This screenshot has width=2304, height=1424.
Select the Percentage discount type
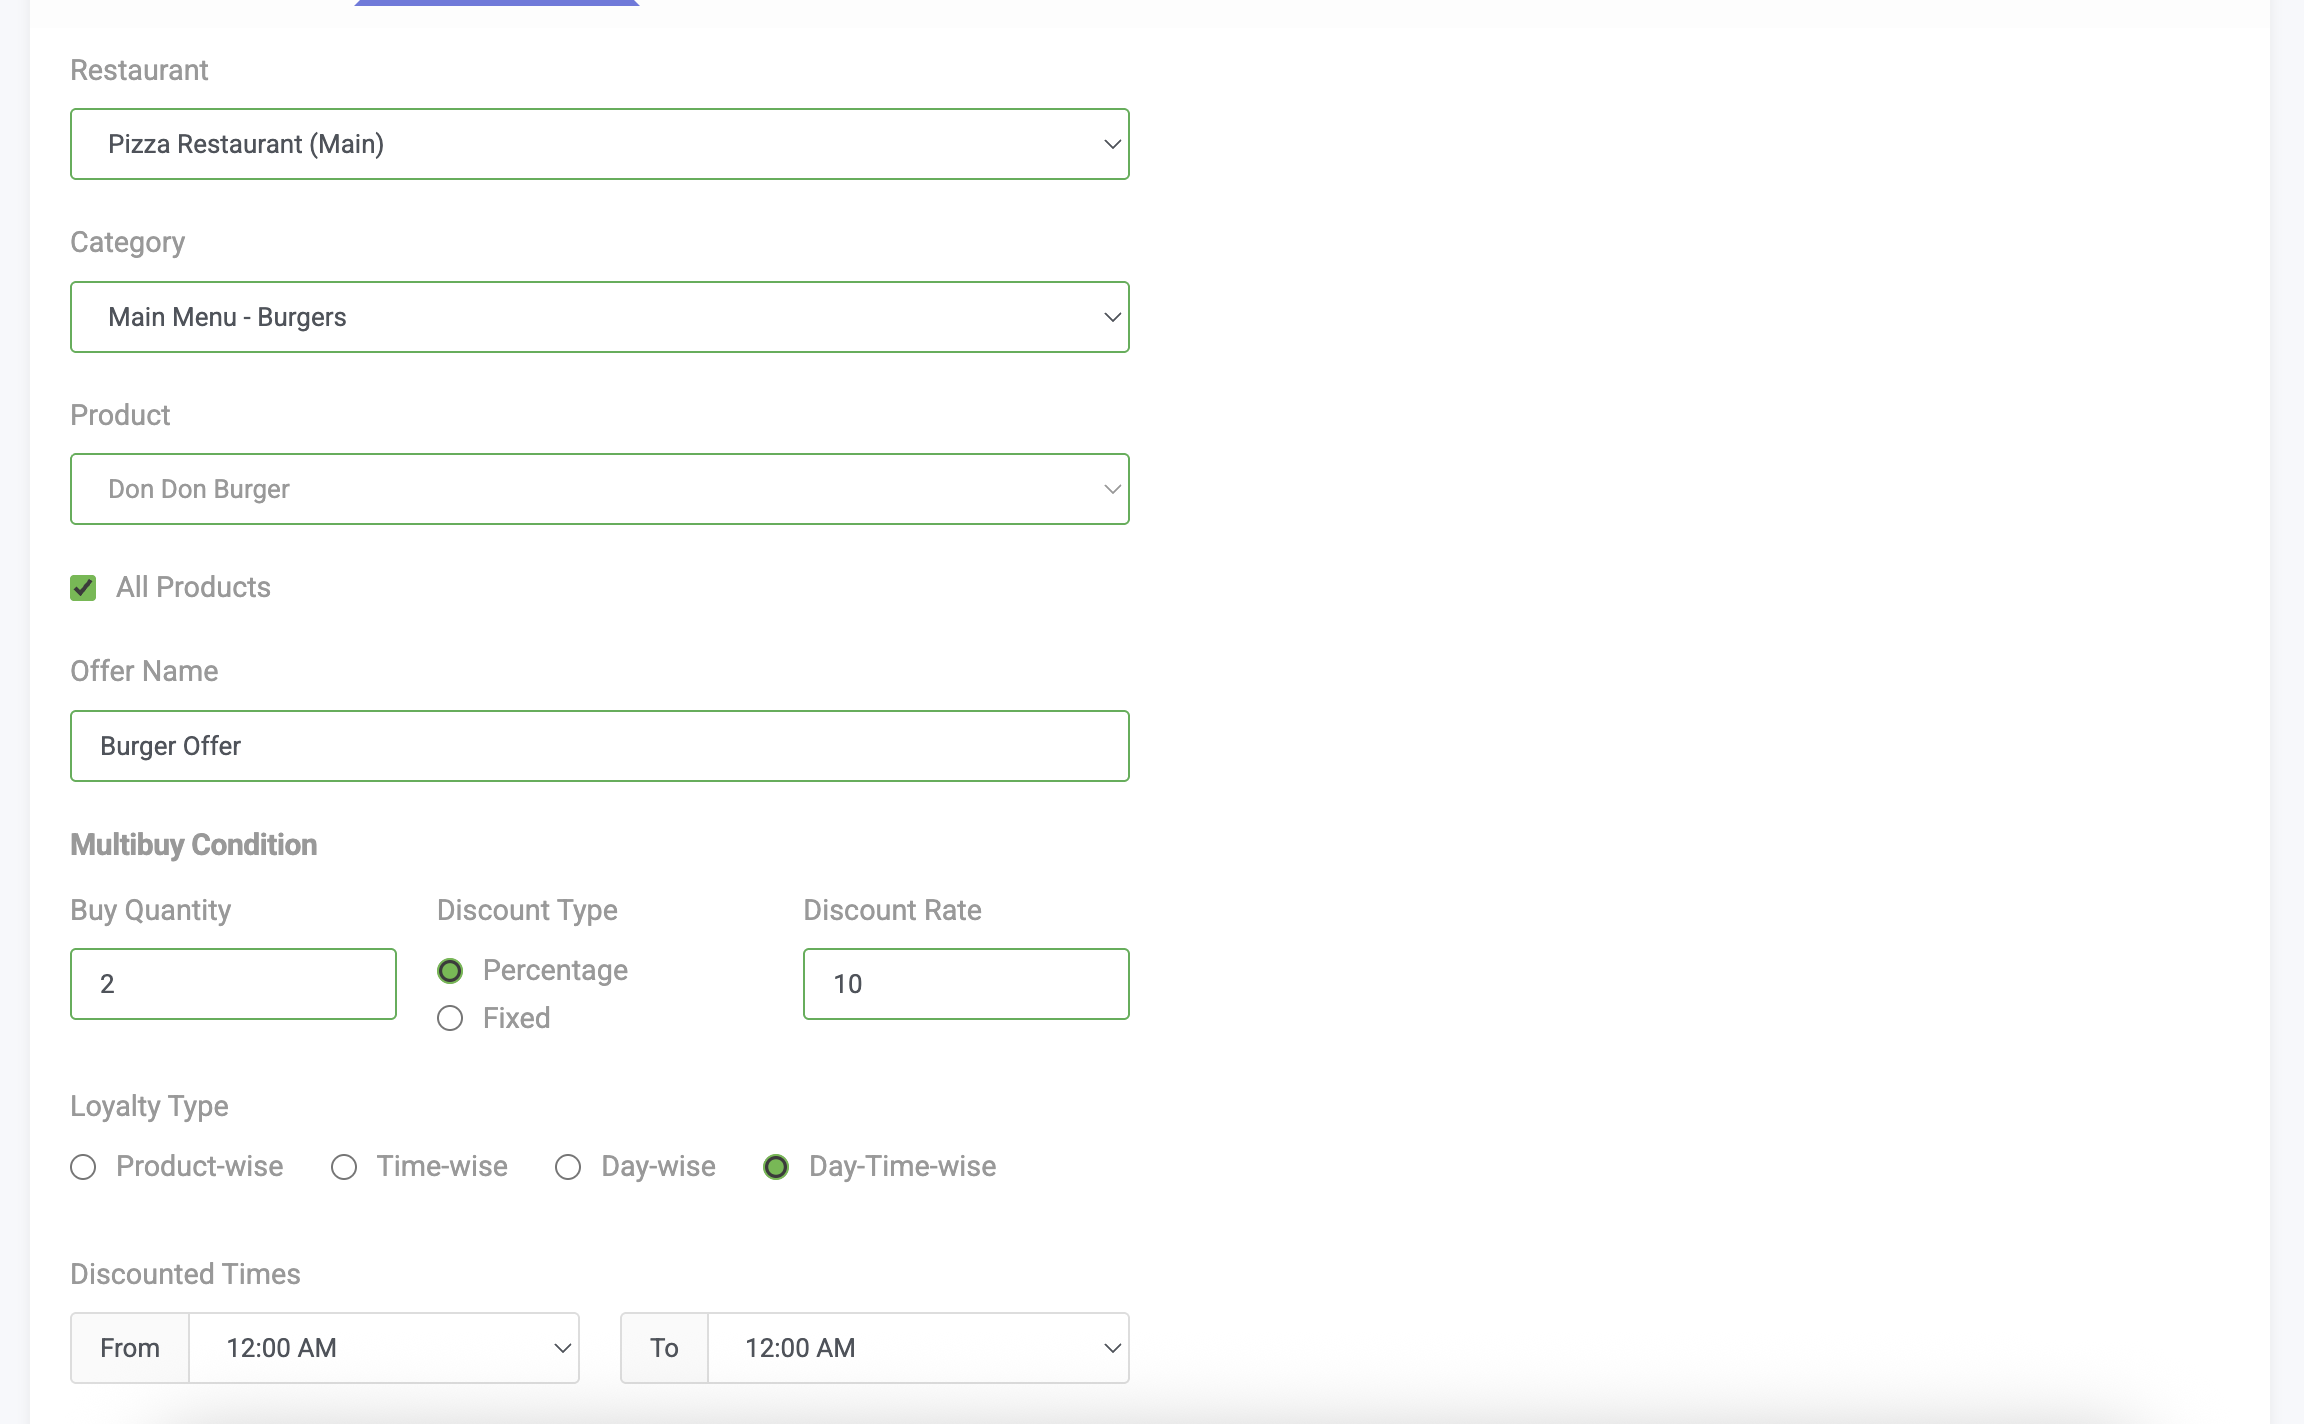coord(450,970)
